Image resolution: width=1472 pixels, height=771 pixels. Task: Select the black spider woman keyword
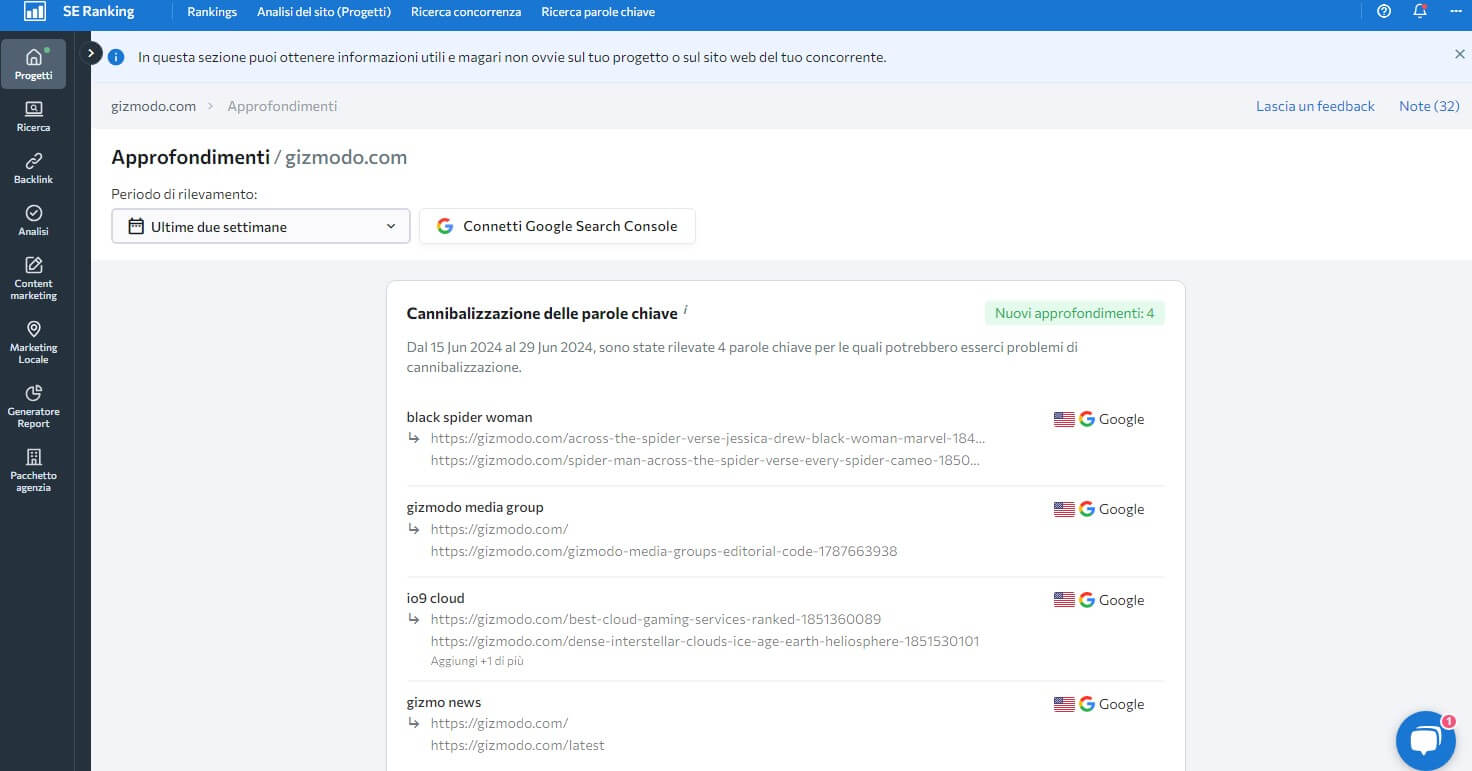(469, 417)
